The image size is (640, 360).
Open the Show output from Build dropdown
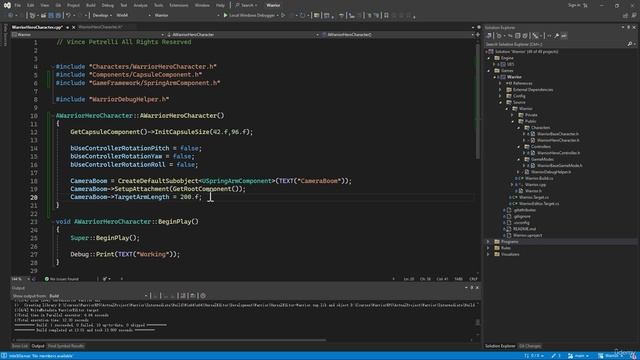click(x=98, y=296)
